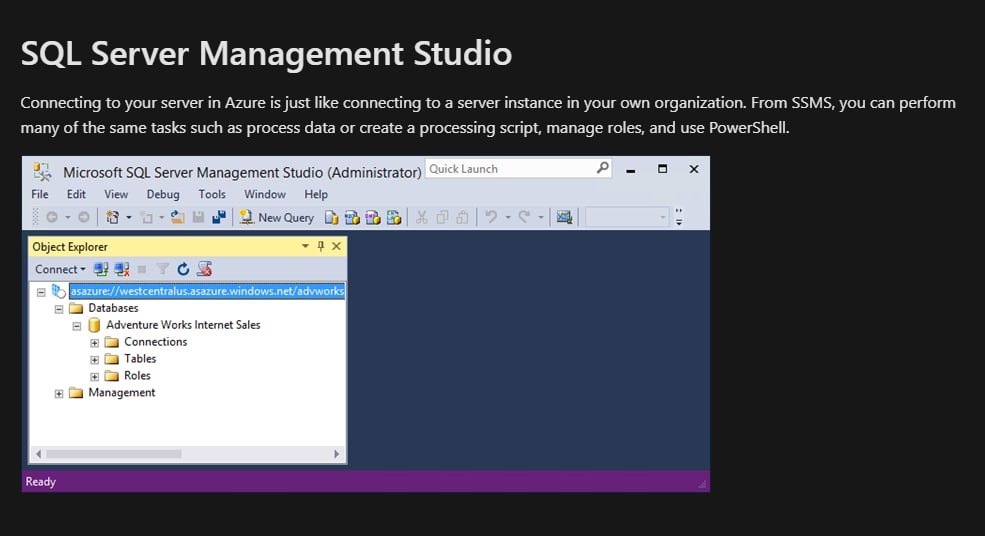This screenshot has height=536, width=985.
Task: Toggle the Object Explorer auto-hide pin
Action: (320, 246)
